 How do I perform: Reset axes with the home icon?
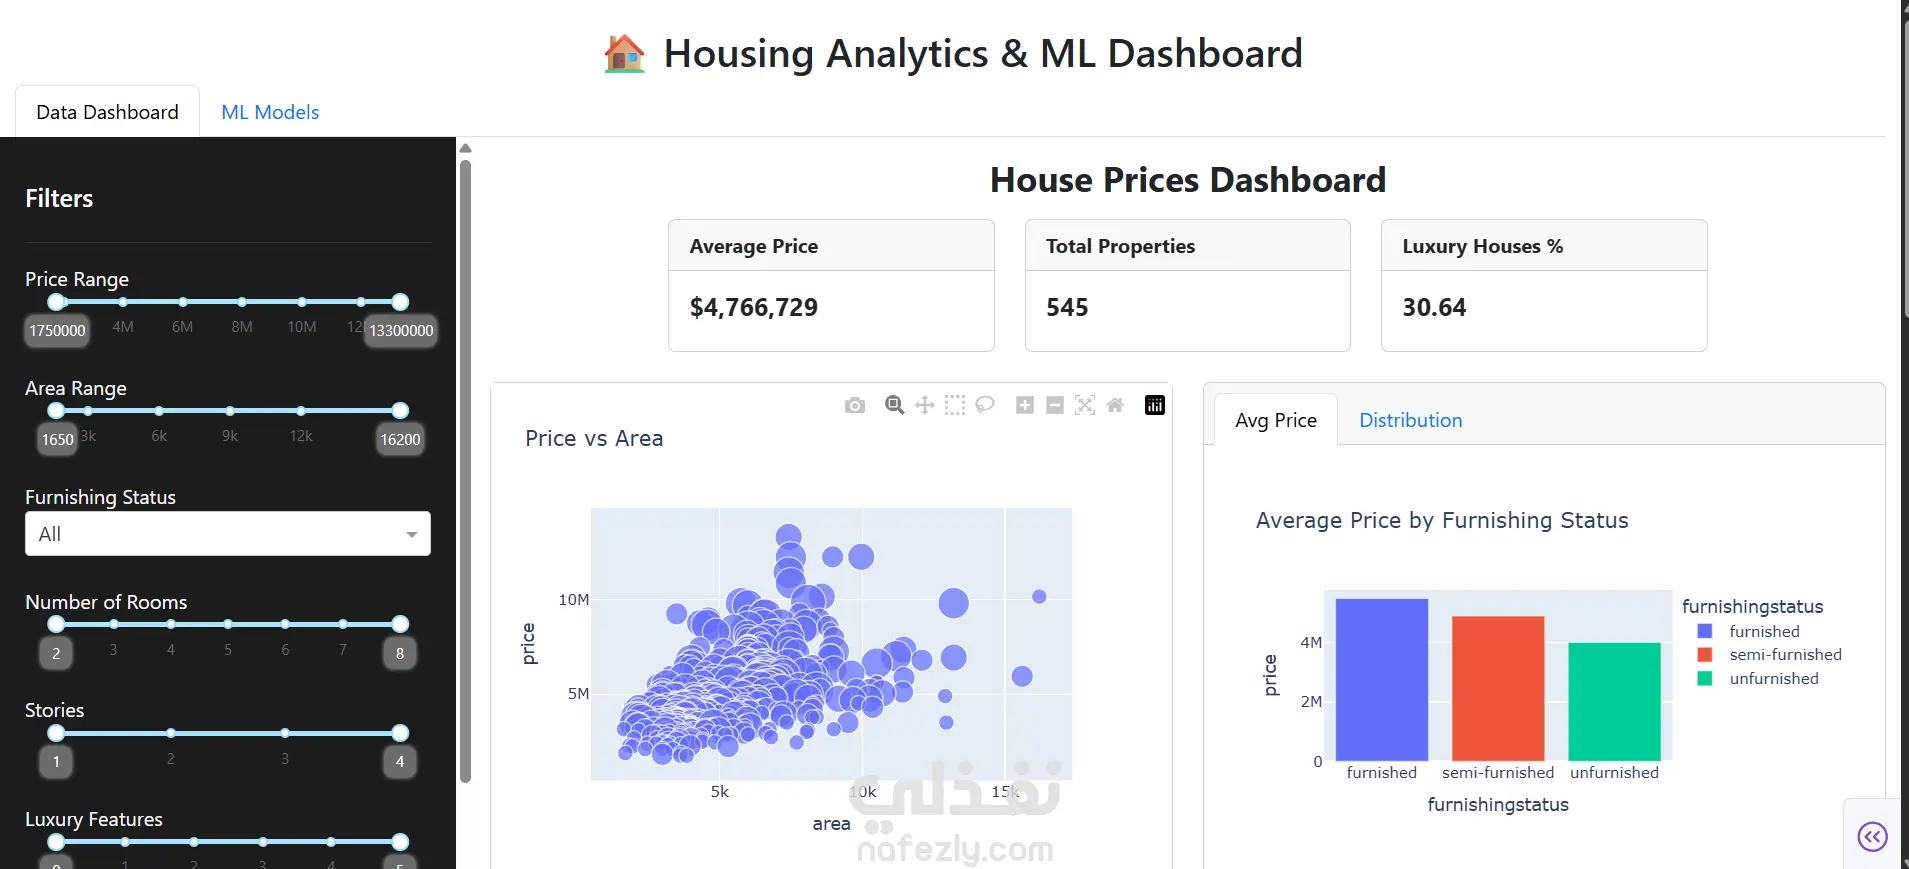1115,405
